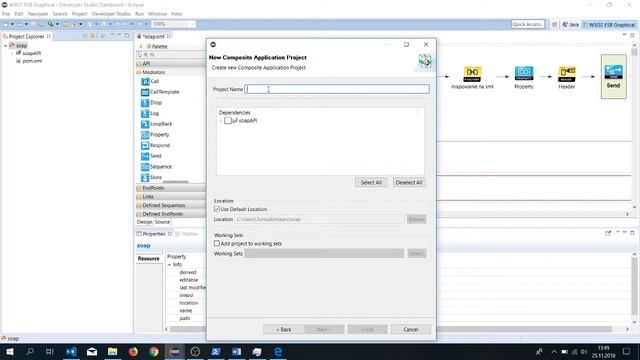Select the LoopBack mediator in palette
The height and width of the screenshot is (360, 640).
coord(157,124)
